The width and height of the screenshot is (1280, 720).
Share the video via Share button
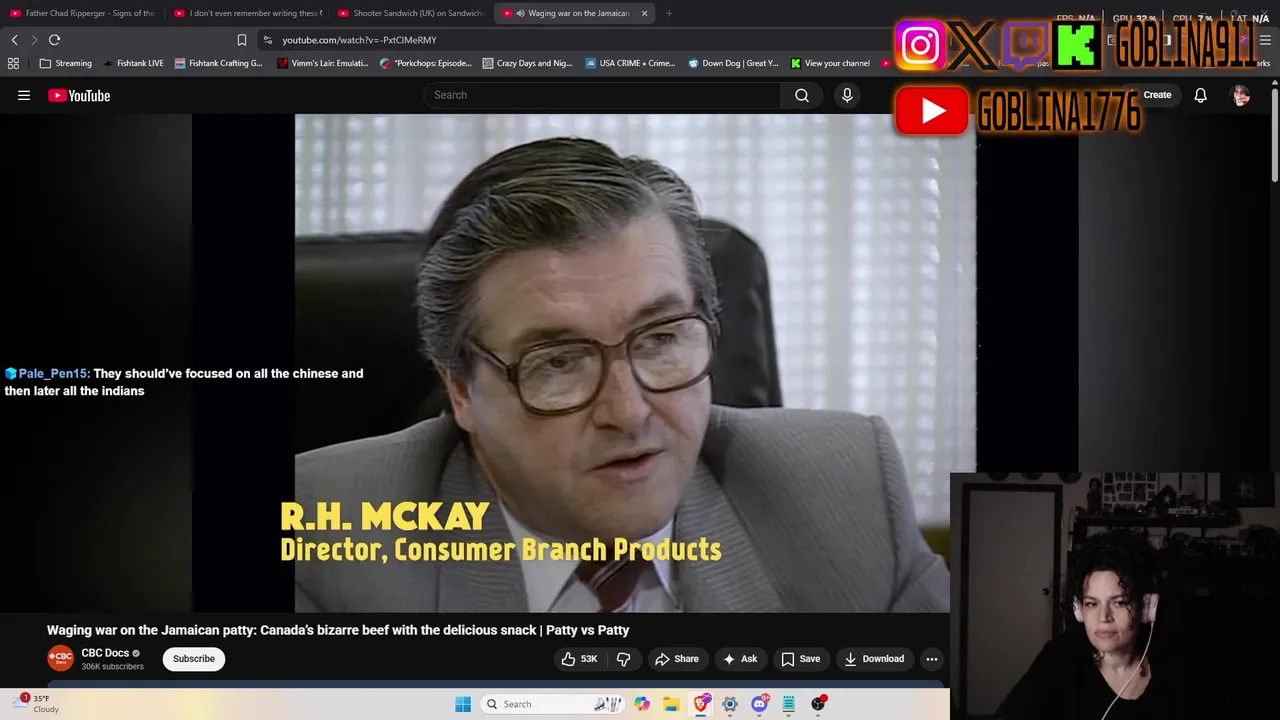[677, 659]
